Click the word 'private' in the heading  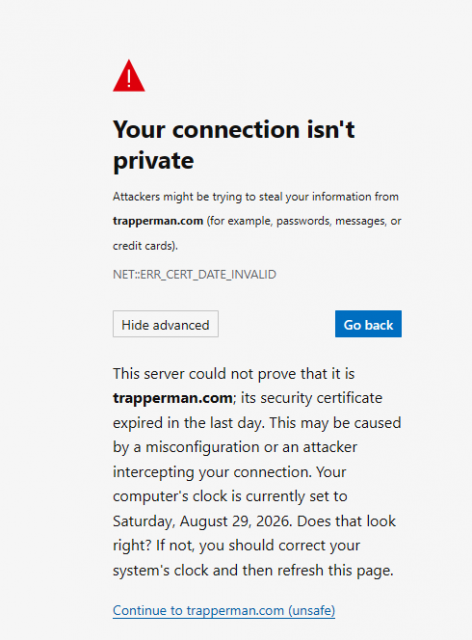point(153,161)
